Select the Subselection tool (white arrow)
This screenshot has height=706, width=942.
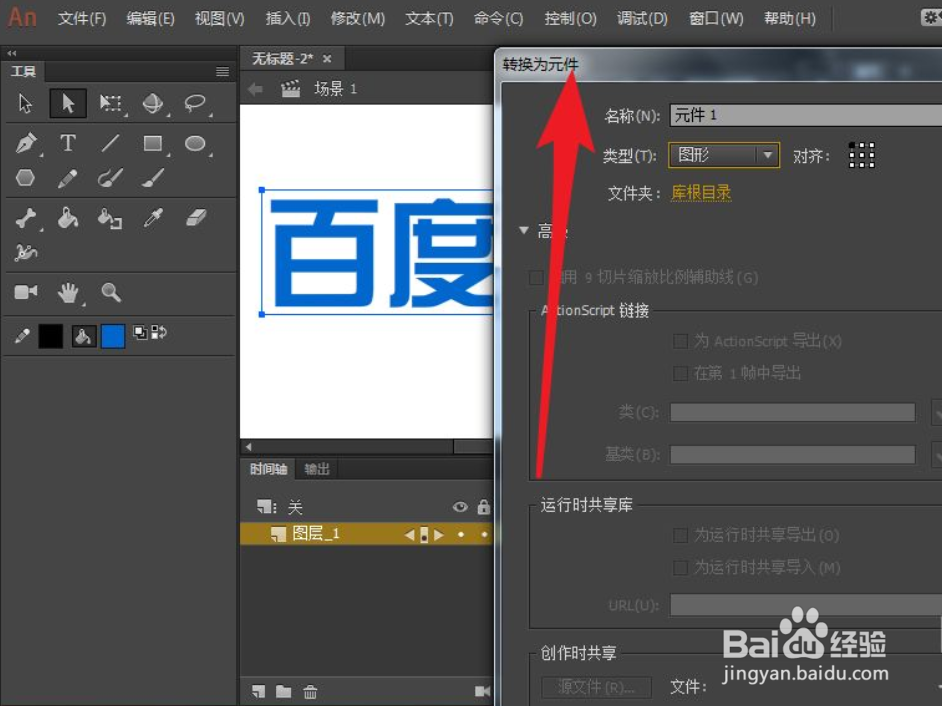click(25, 103)
